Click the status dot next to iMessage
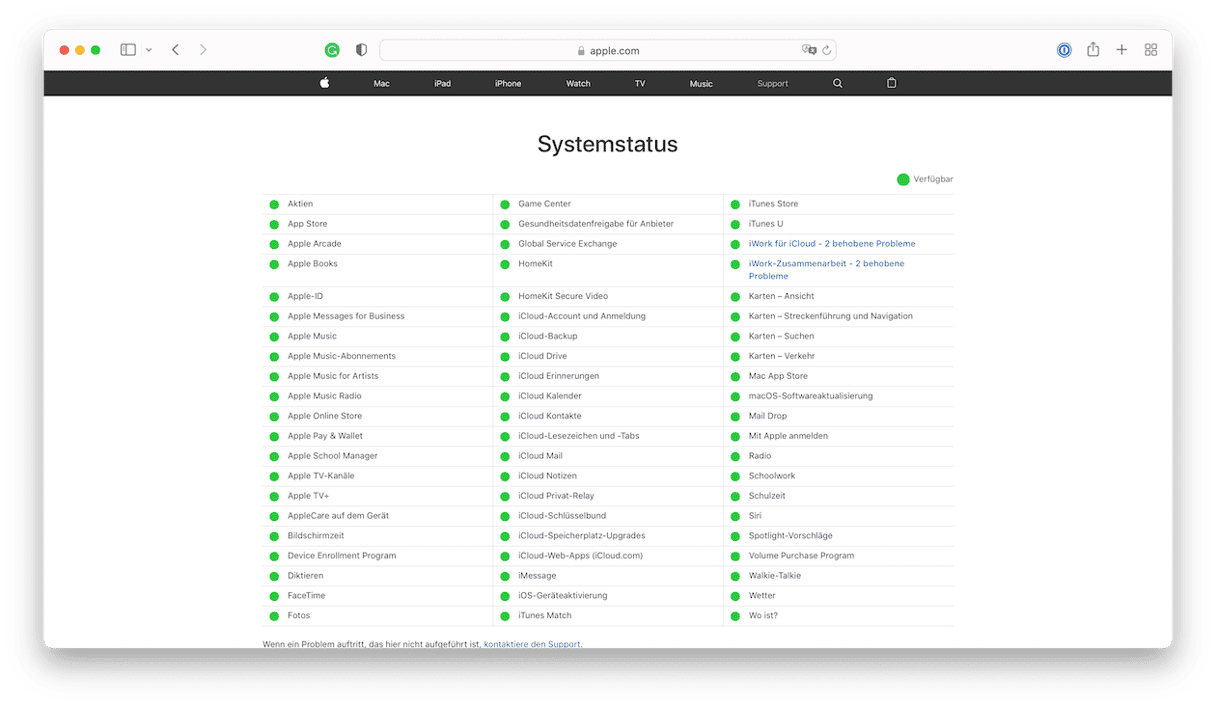This screenshot has width=1216, height=706. click(505, 576)
